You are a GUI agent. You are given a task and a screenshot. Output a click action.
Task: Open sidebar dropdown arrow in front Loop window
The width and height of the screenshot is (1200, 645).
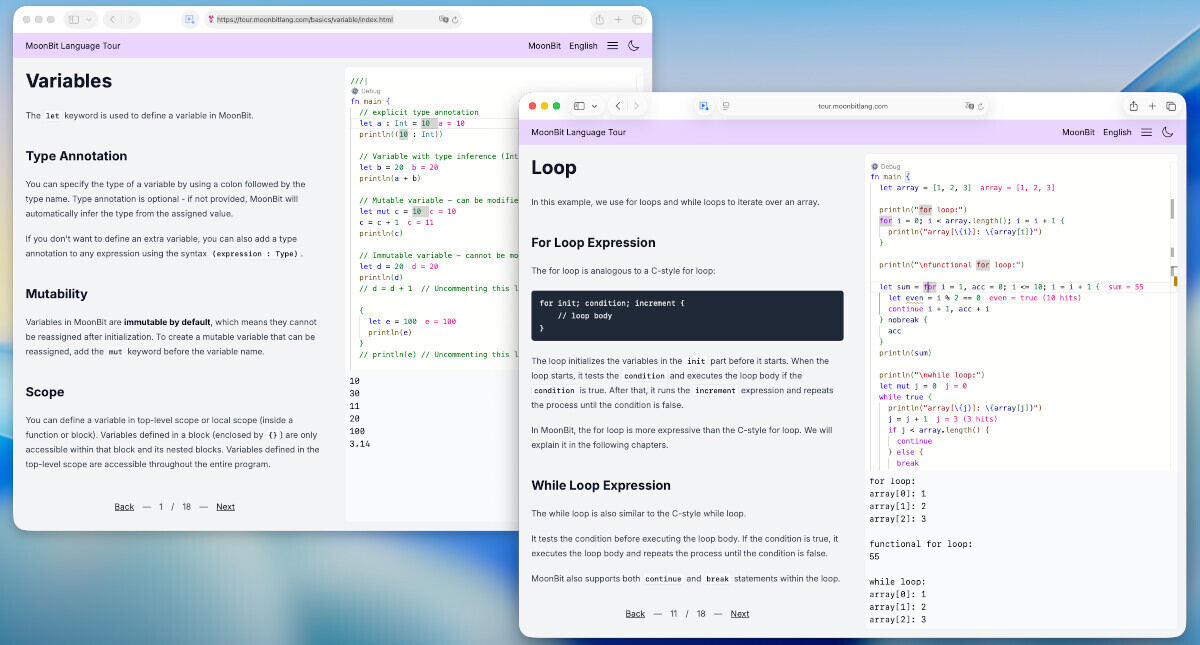click(x=594, y=106)
